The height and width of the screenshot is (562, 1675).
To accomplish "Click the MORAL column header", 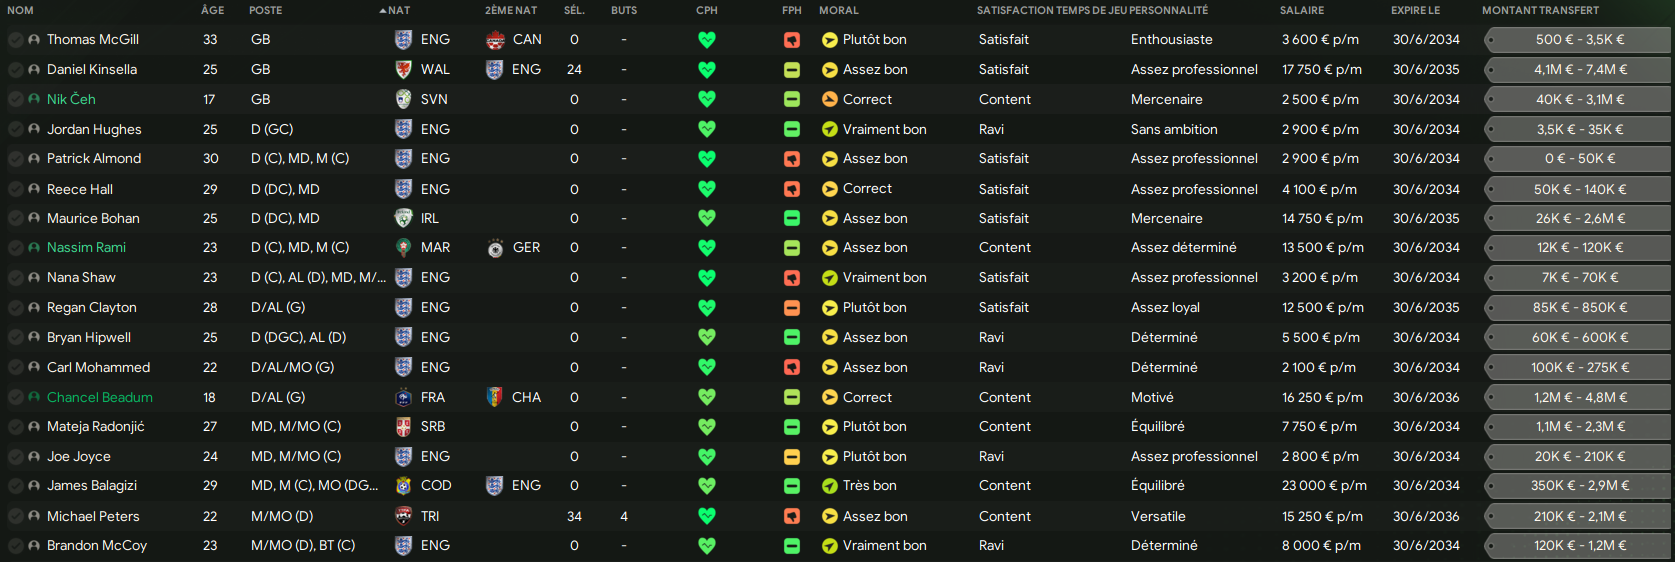I will point(838,10).
